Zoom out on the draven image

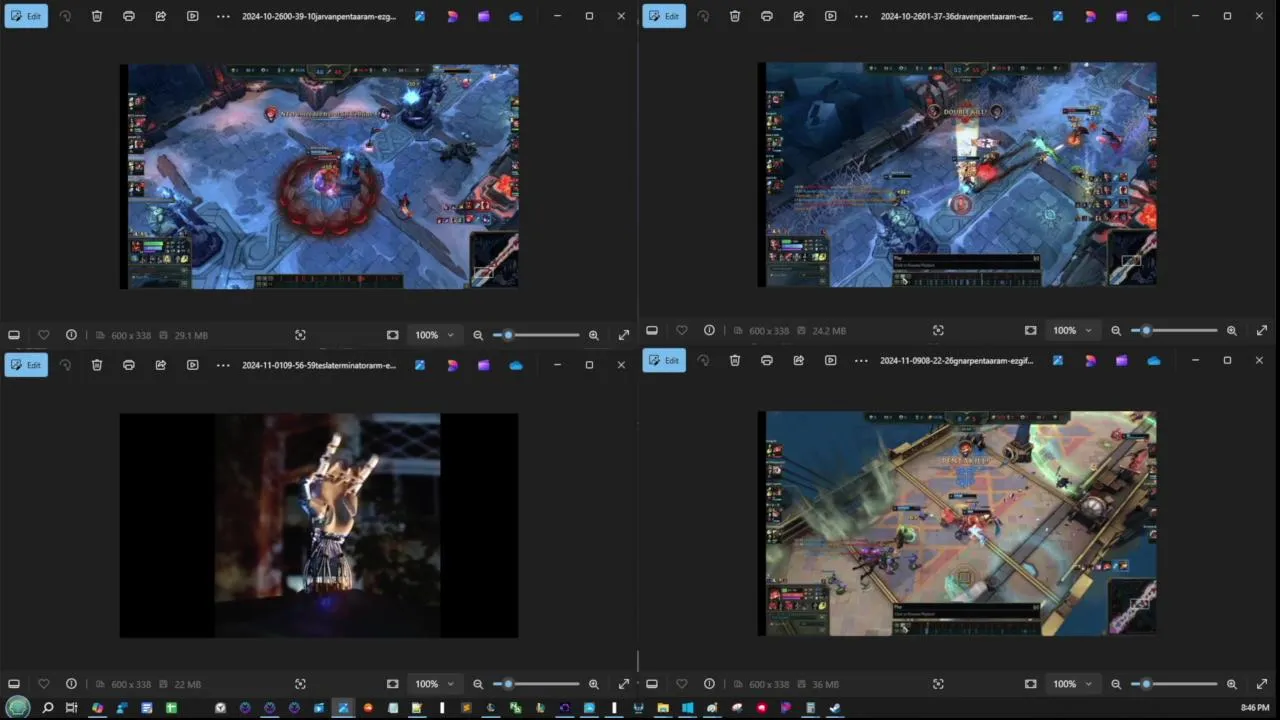pyautogui.click(x=1116, y=330)
